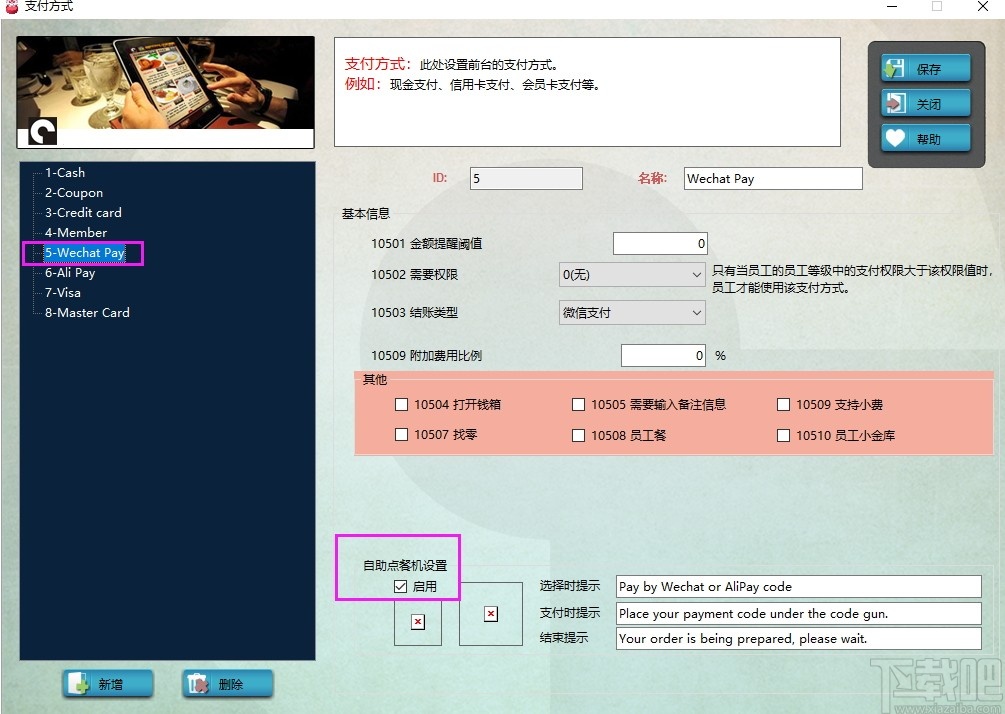Screen dimensions: 1005x714
Task: Enable the 10504 打开钱箱 checkbox
Action: [x=402, y=404]
